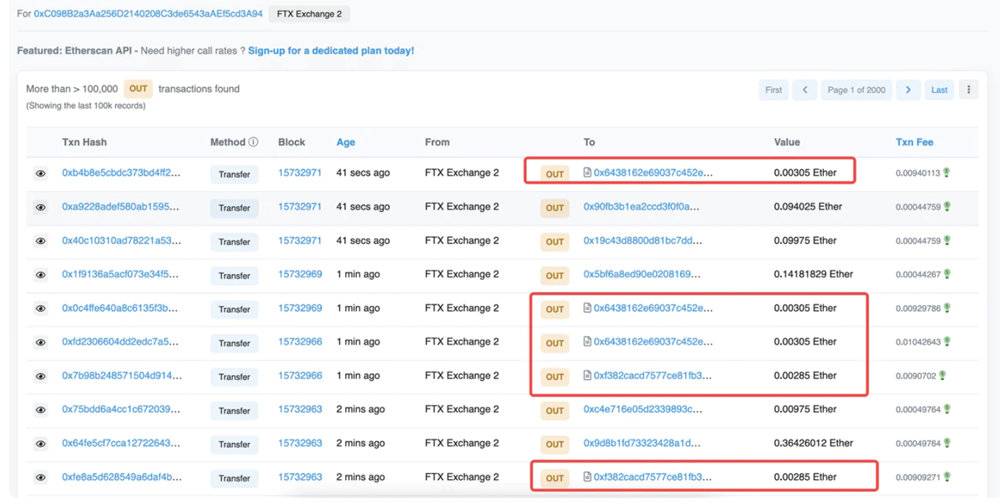Go to previous page with left chevron
This screenshot has width=1000, height=504.
(x=804, y=90)
